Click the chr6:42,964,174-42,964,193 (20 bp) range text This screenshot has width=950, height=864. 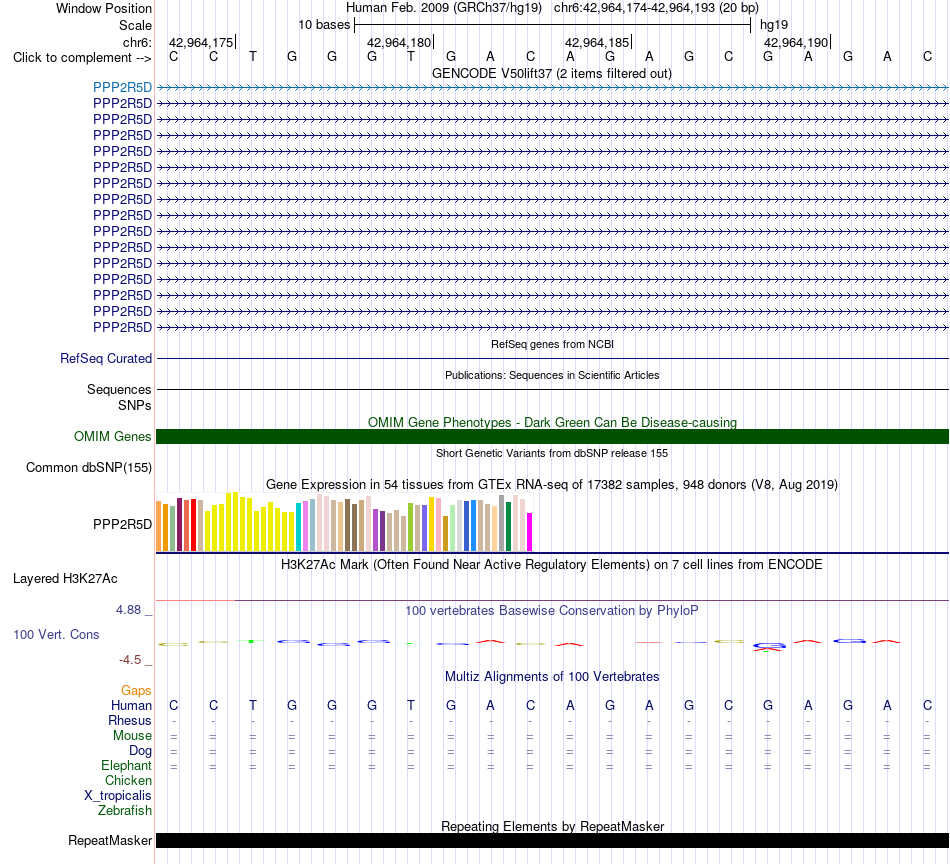pyautogui.click(x=656, y=8)
